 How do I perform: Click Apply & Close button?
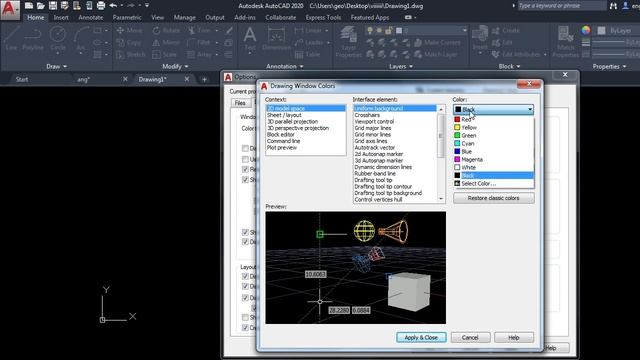pyautogui.click(x=421, y=338)
